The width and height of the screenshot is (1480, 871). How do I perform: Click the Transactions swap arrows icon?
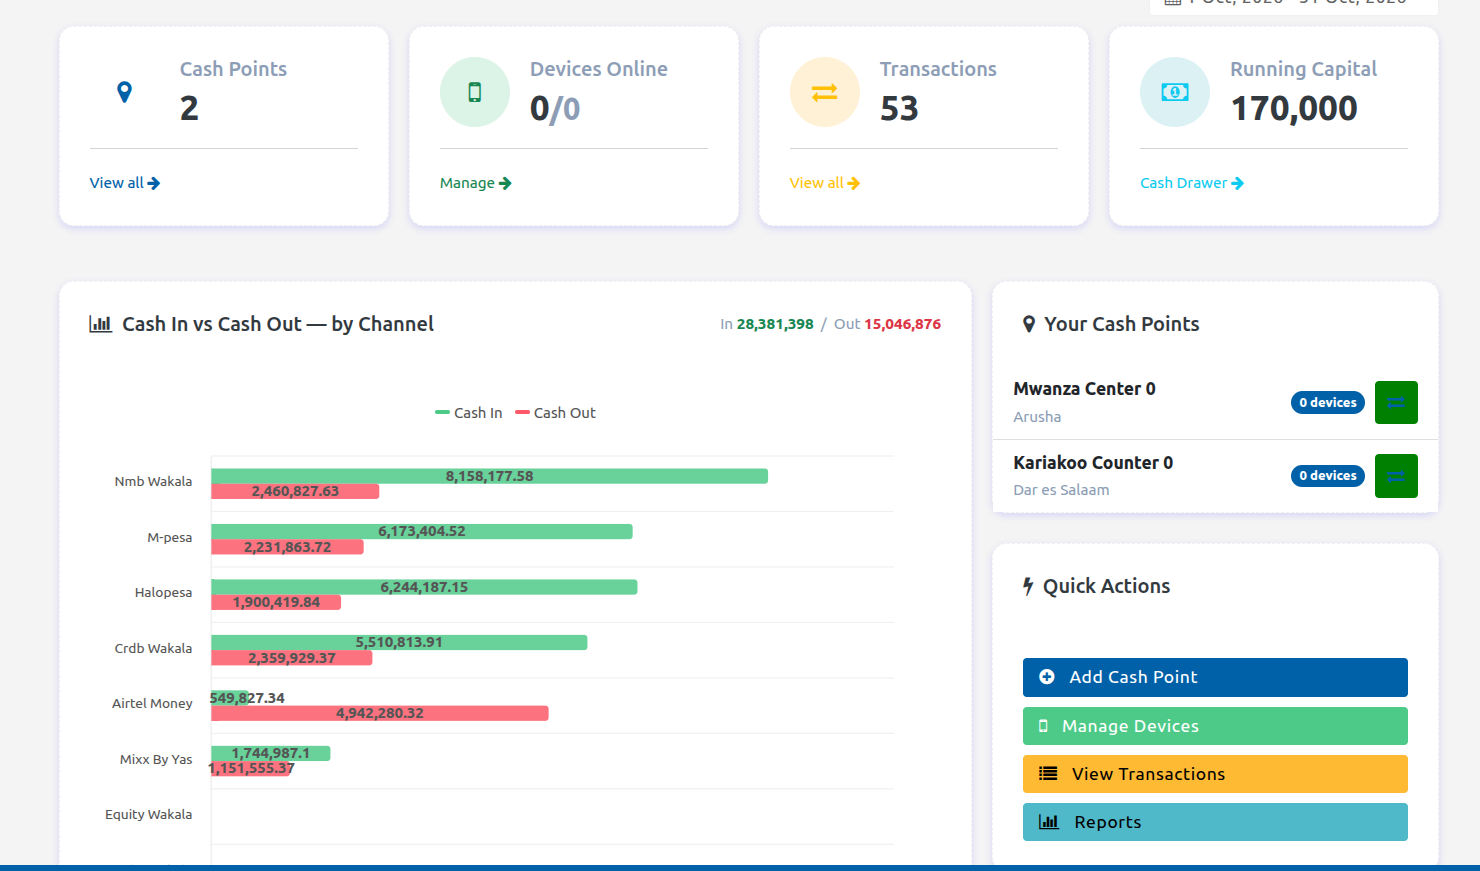[825, 92]
